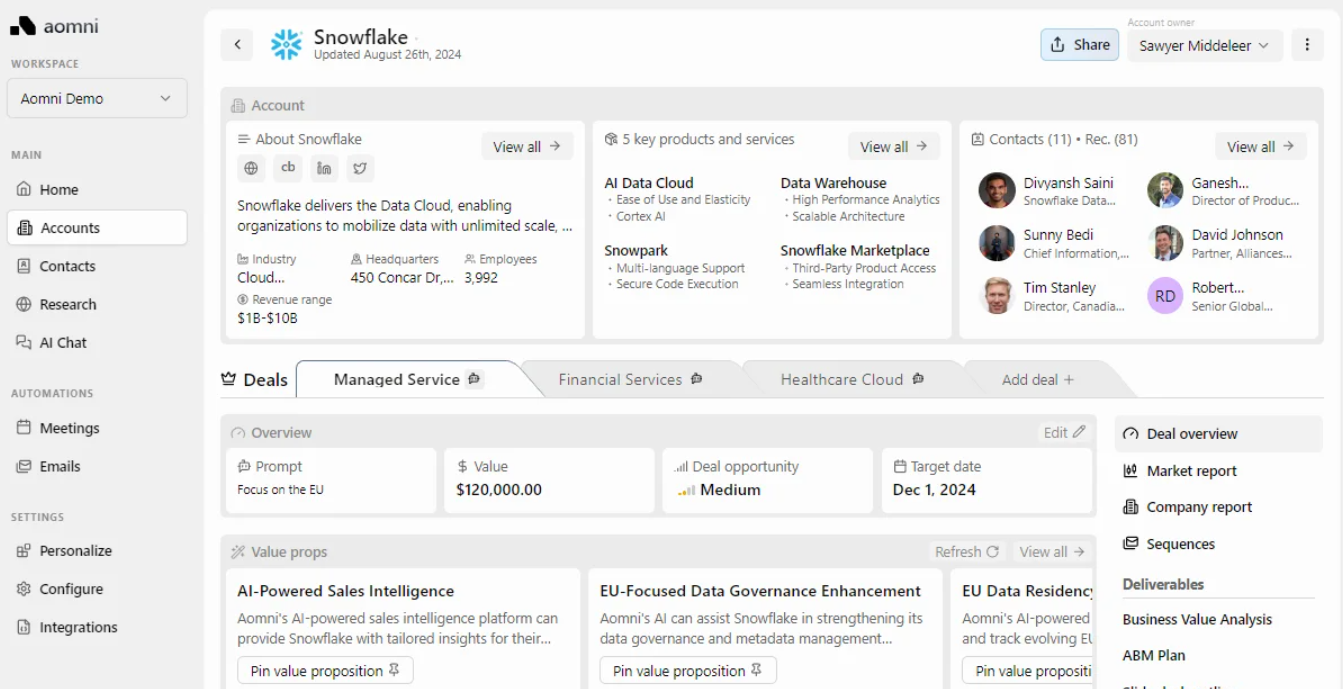The image size is (1343, 689).
Task: Open Sequences in the right panel
Action: (1218, 544)
